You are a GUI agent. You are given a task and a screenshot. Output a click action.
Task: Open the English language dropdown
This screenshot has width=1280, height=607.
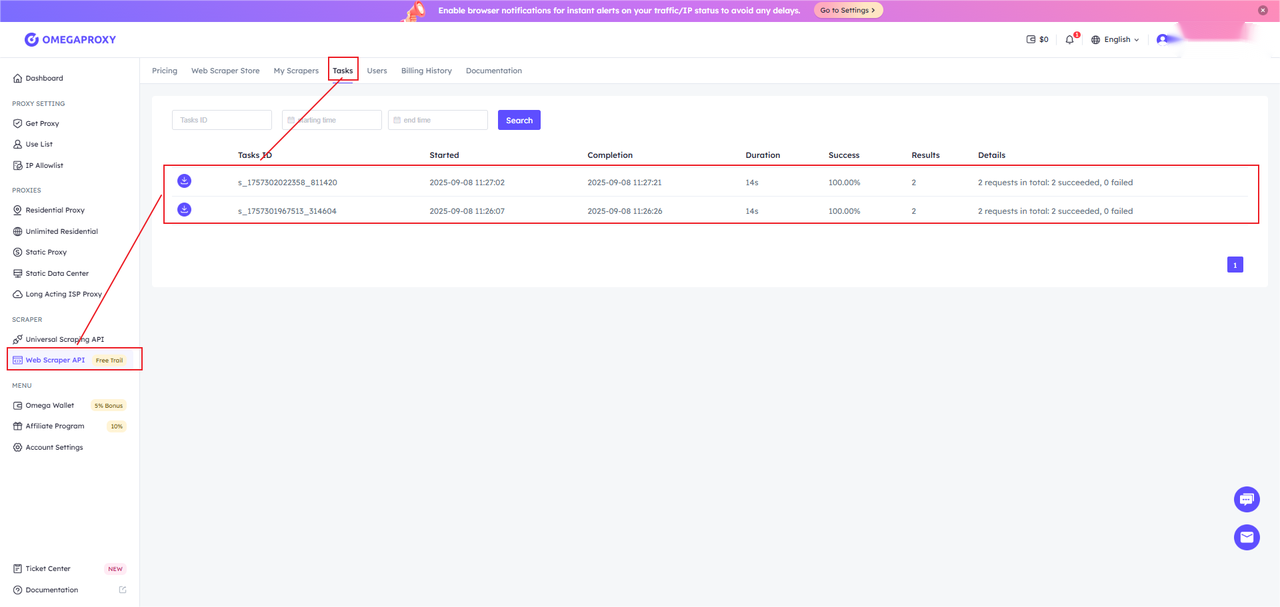1115,40
